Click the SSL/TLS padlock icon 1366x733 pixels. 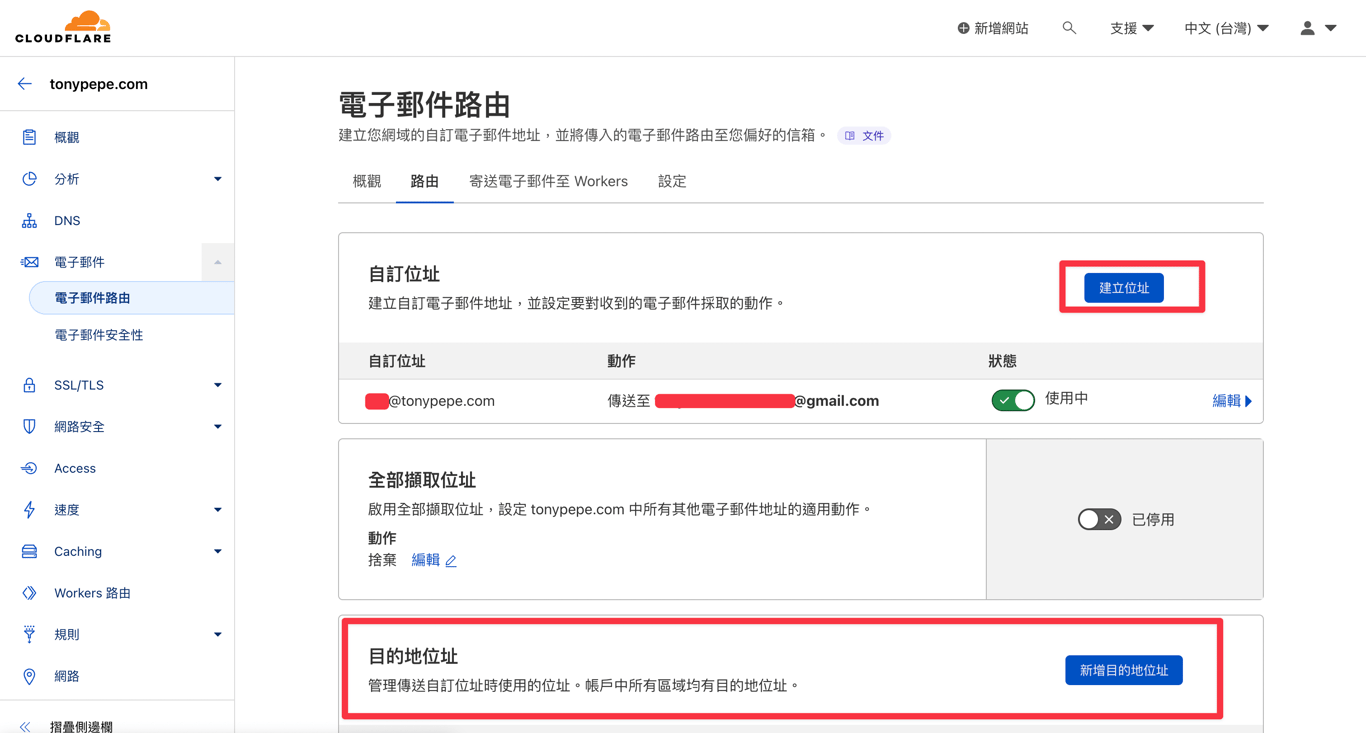point(29,385)
